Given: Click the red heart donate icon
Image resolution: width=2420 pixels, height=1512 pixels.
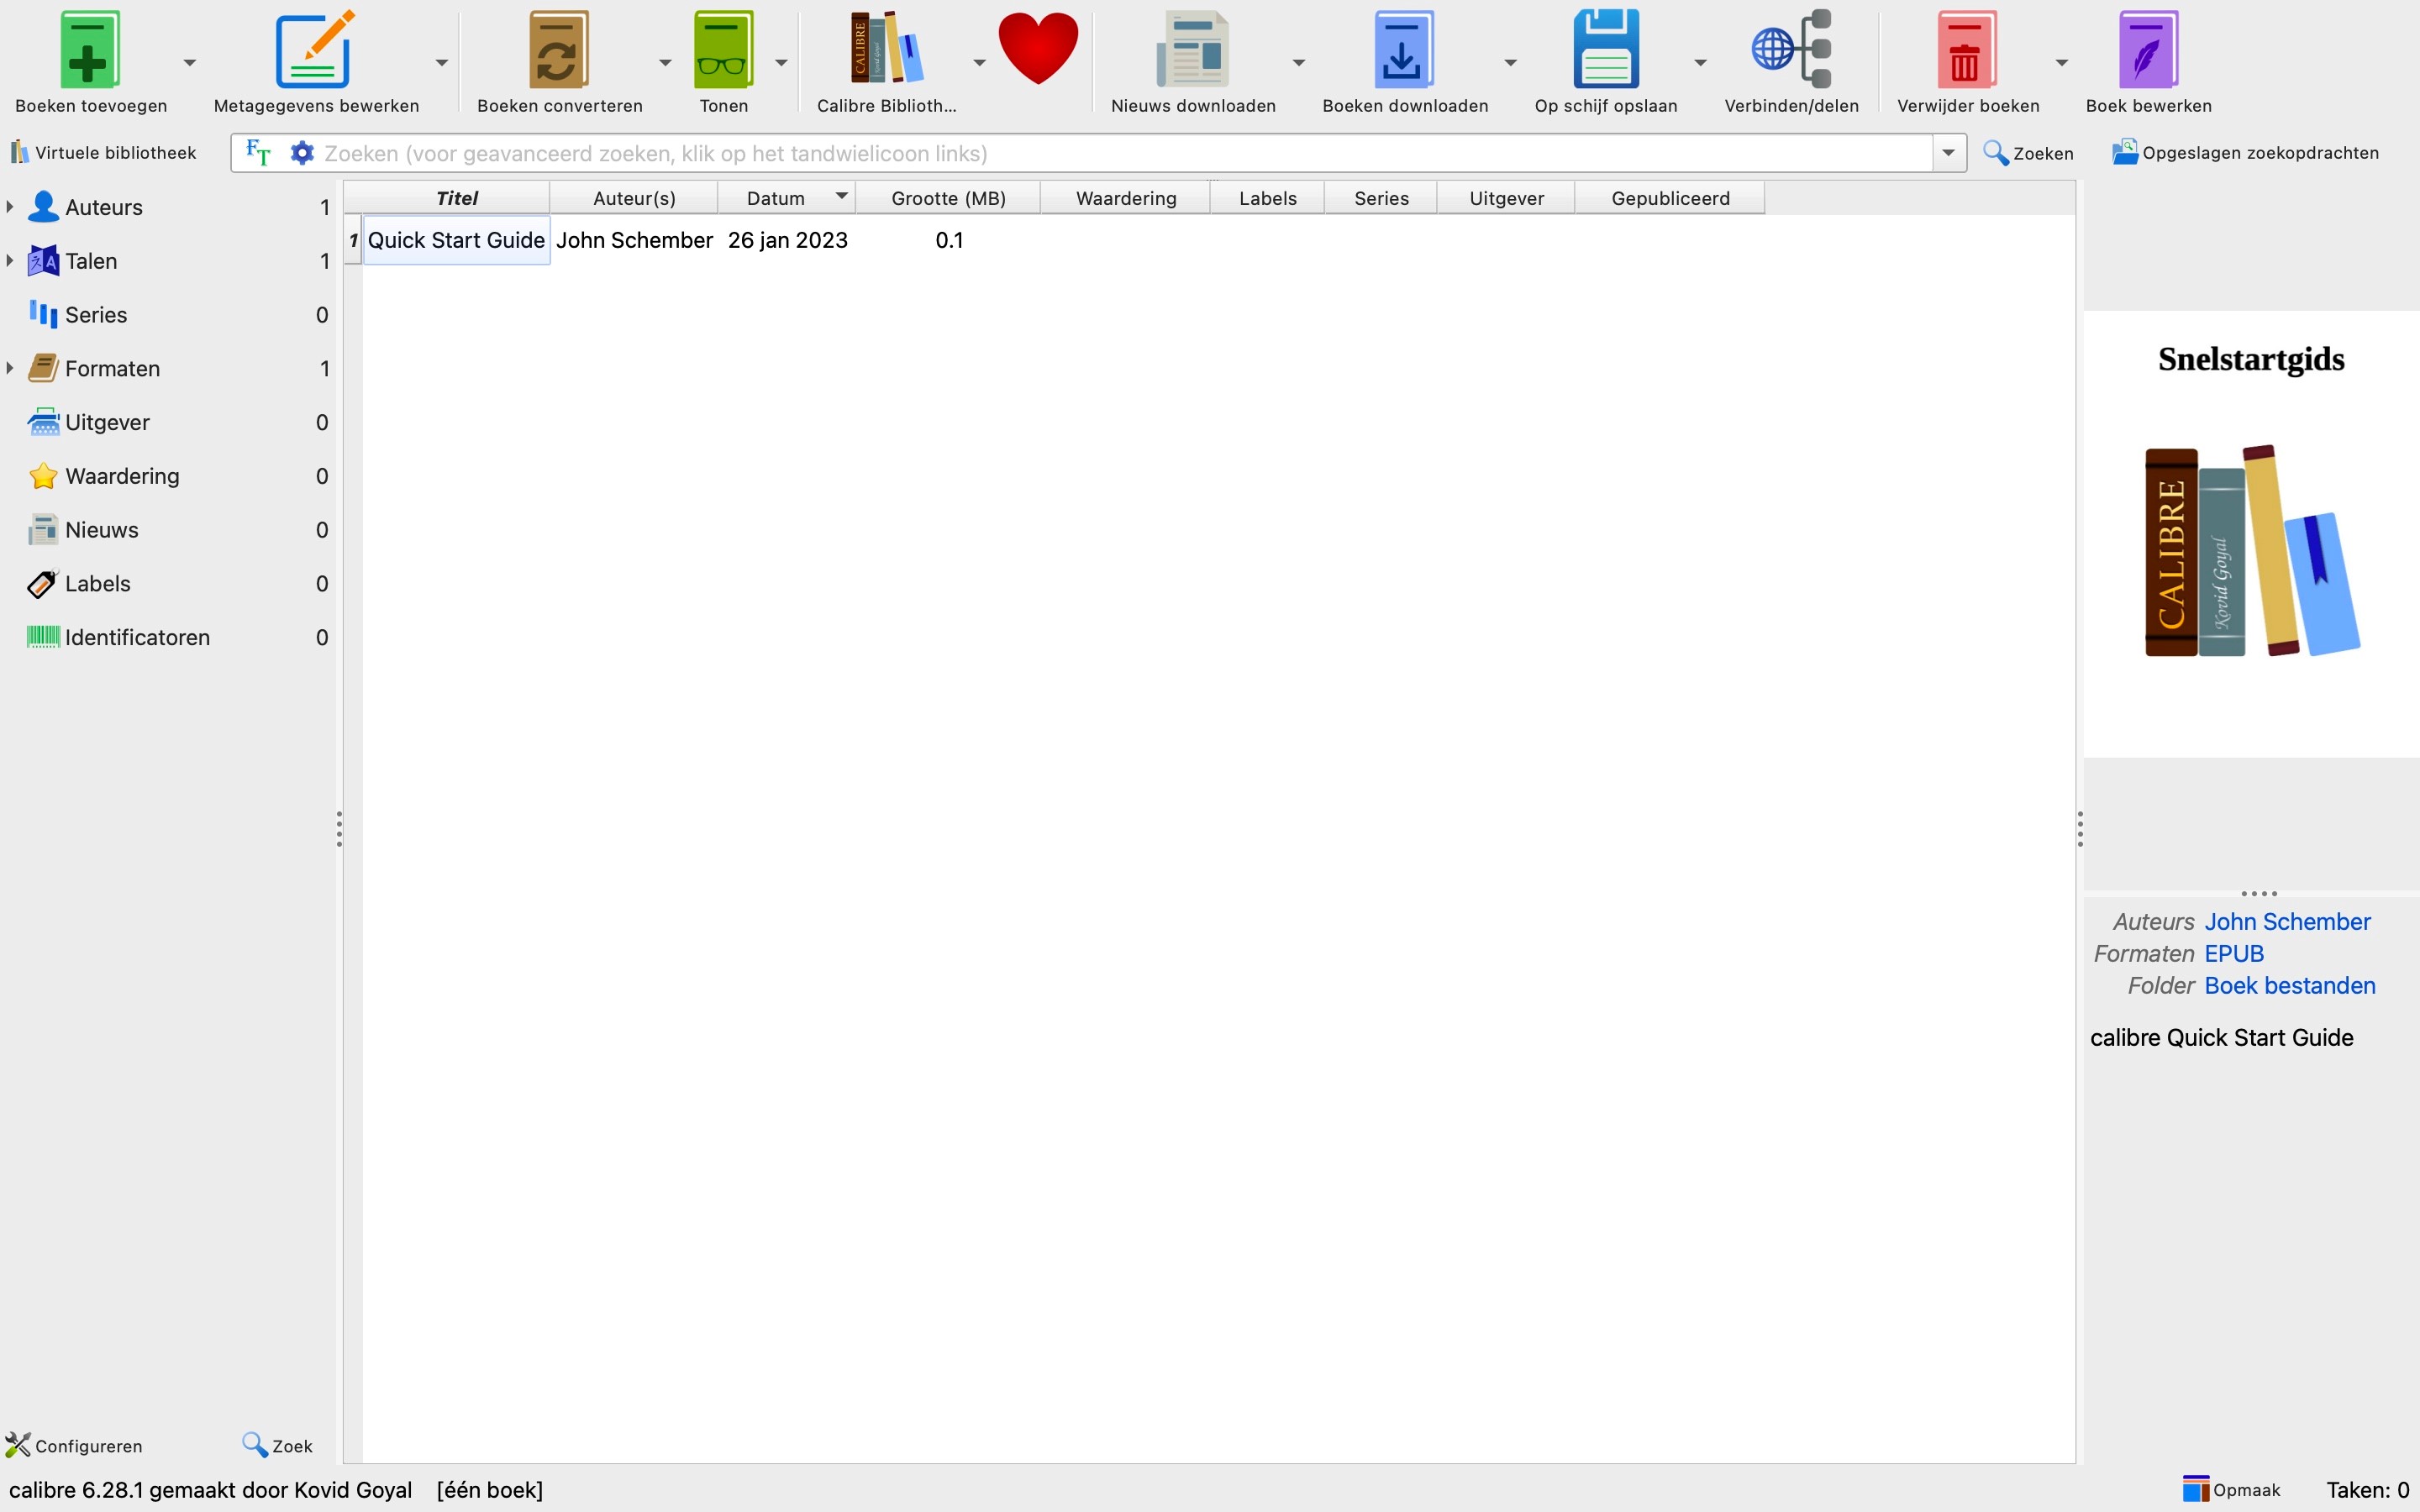Looking at the screenshot, I should (1038, 48).
